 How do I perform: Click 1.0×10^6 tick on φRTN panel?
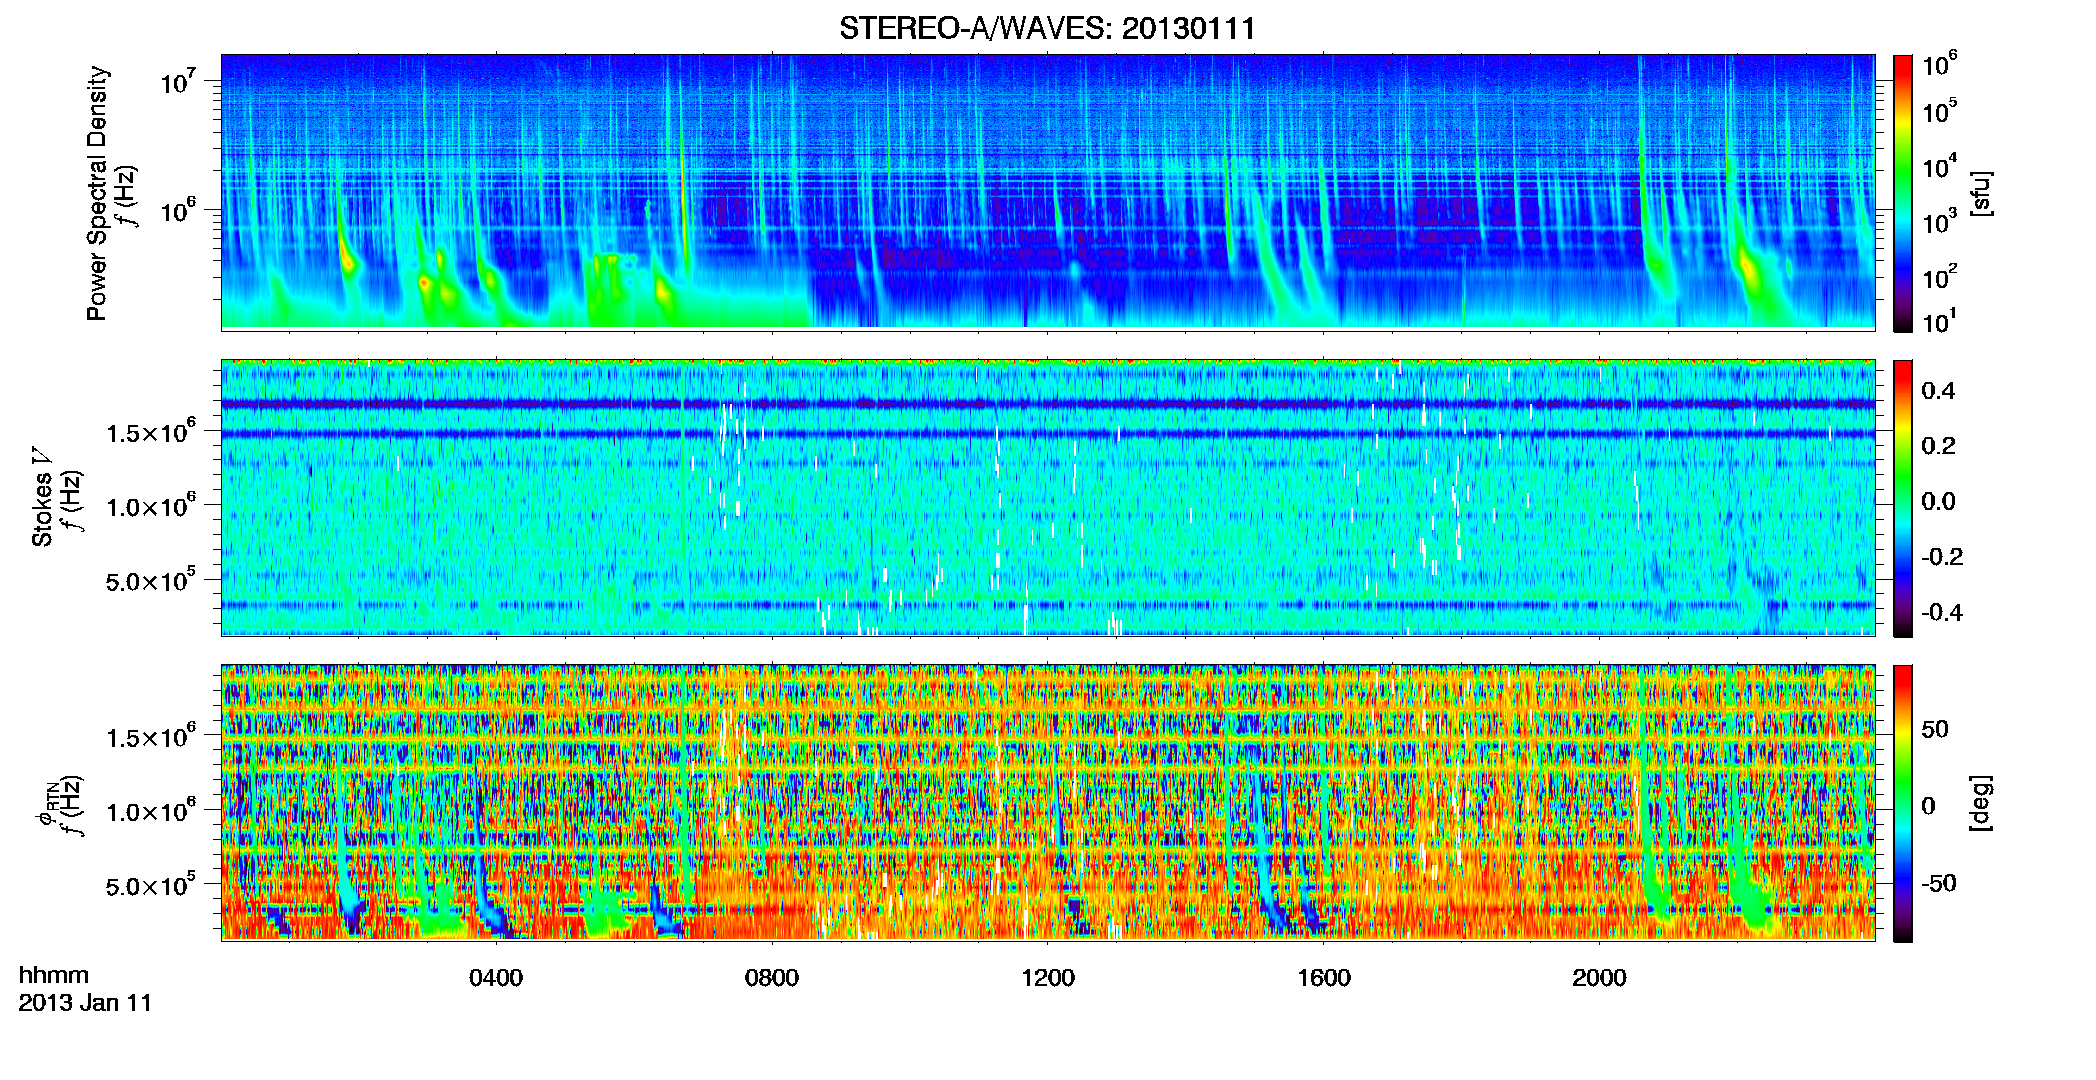(151, 811)
